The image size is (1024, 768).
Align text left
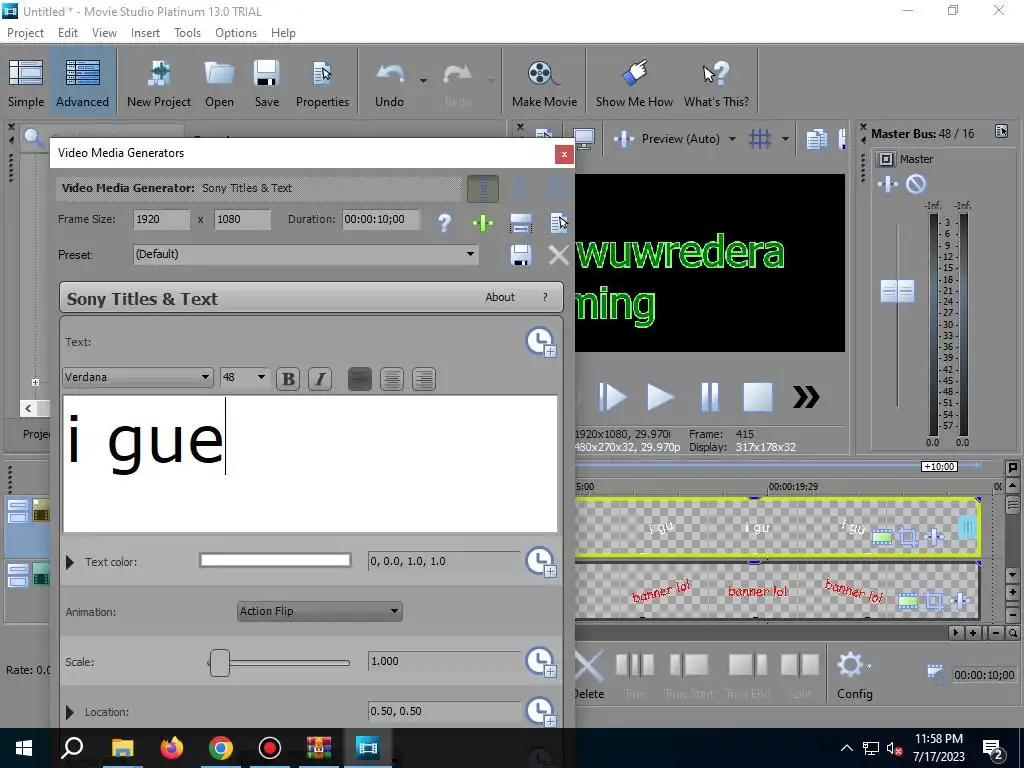point(360,379)
